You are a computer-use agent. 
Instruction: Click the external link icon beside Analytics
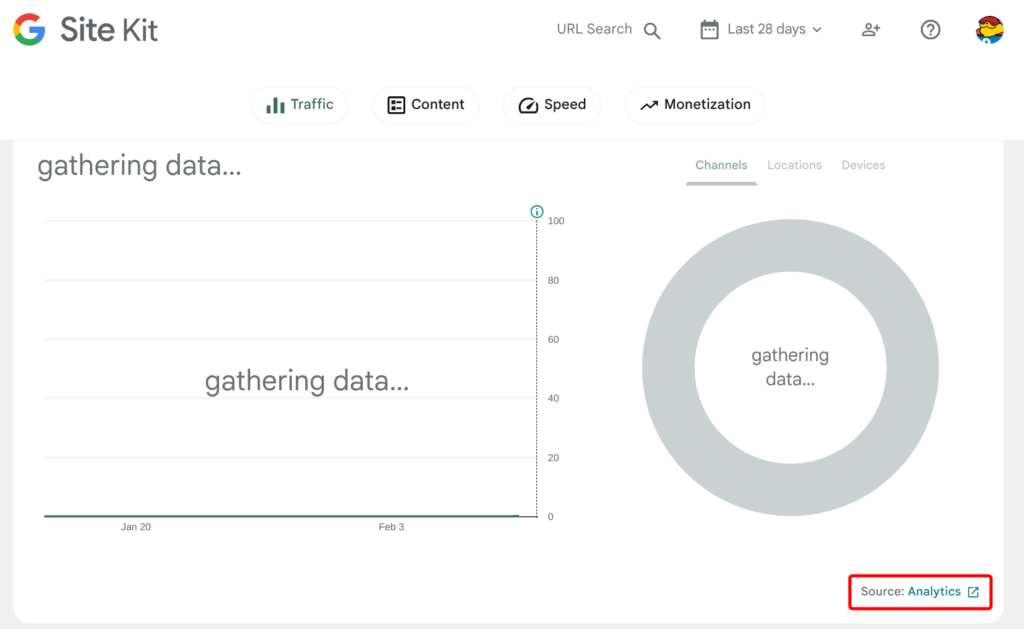(973, 592)
